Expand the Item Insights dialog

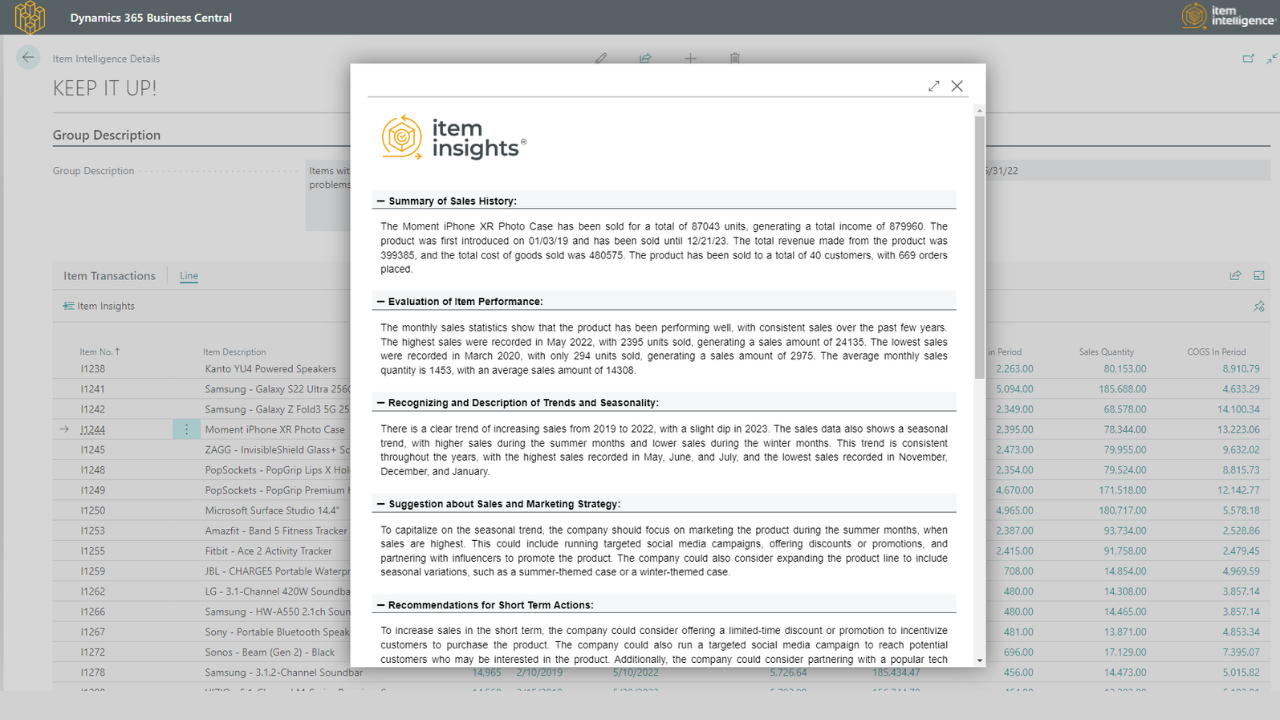pyautogui.click(x=934, y=86)
